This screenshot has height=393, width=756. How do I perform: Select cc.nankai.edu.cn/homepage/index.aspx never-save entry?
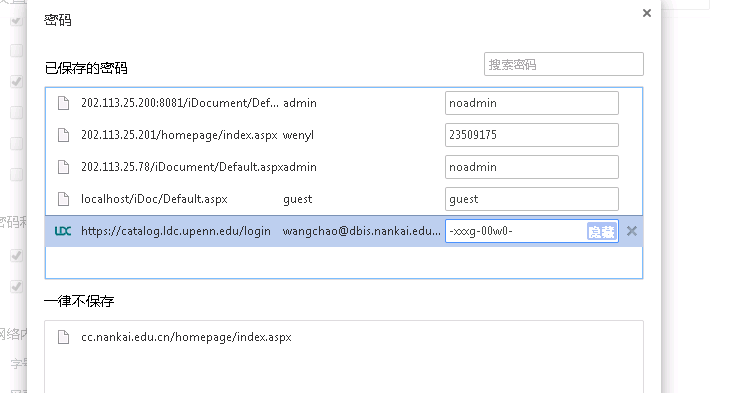click(186, 337)
